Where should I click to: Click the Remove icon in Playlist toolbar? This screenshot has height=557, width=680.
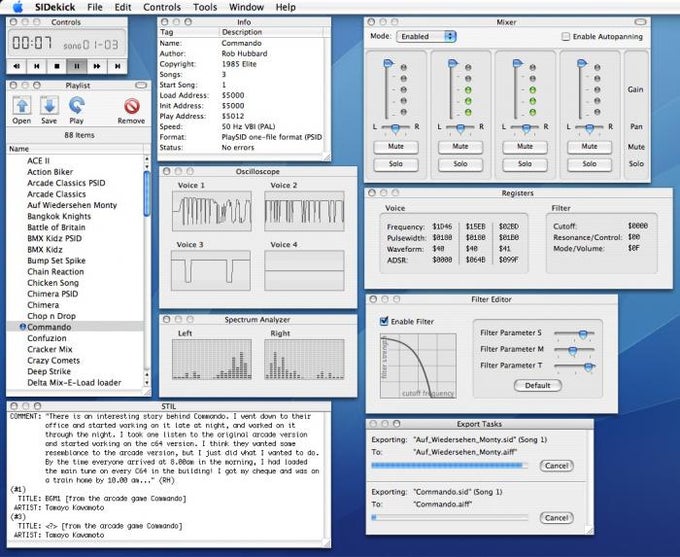coord(131,106)
